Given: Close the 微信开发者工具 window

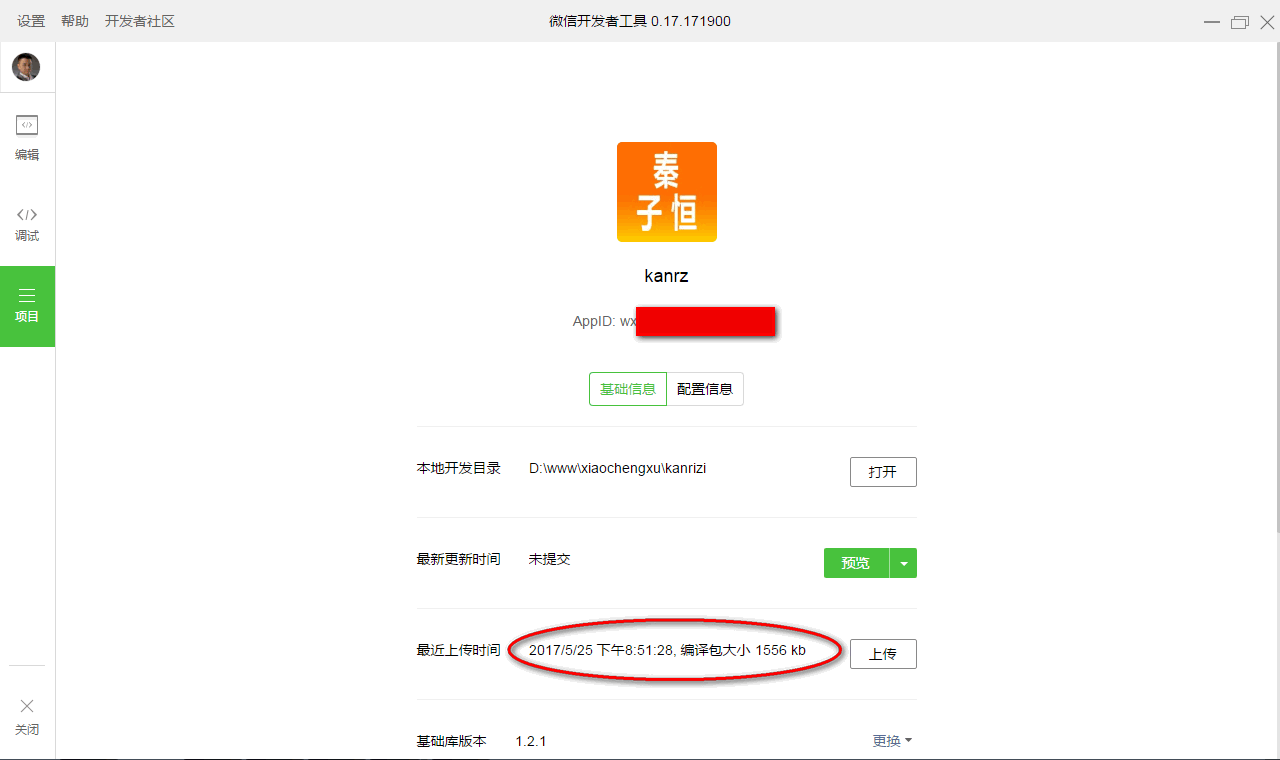Looking at the screenshot, I should [1267, 22].
